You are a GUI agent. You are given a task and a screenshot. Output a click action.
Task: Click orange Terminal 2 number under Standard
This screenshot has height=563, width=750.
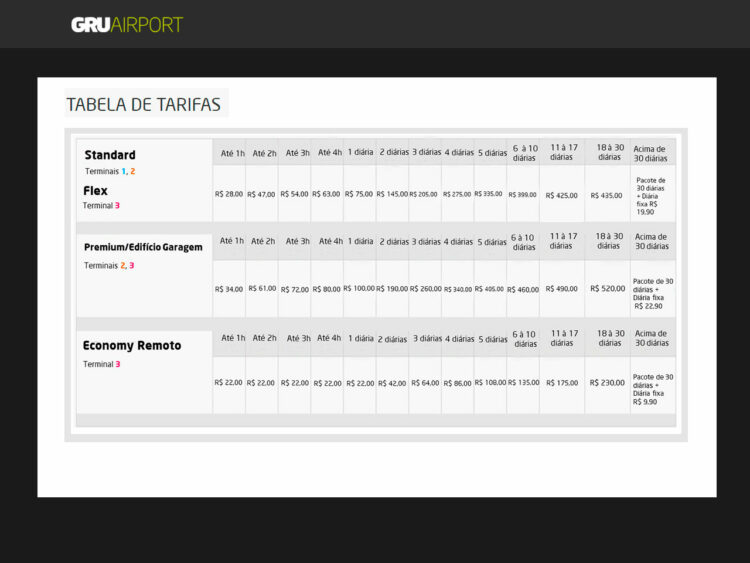pos(133,171)
